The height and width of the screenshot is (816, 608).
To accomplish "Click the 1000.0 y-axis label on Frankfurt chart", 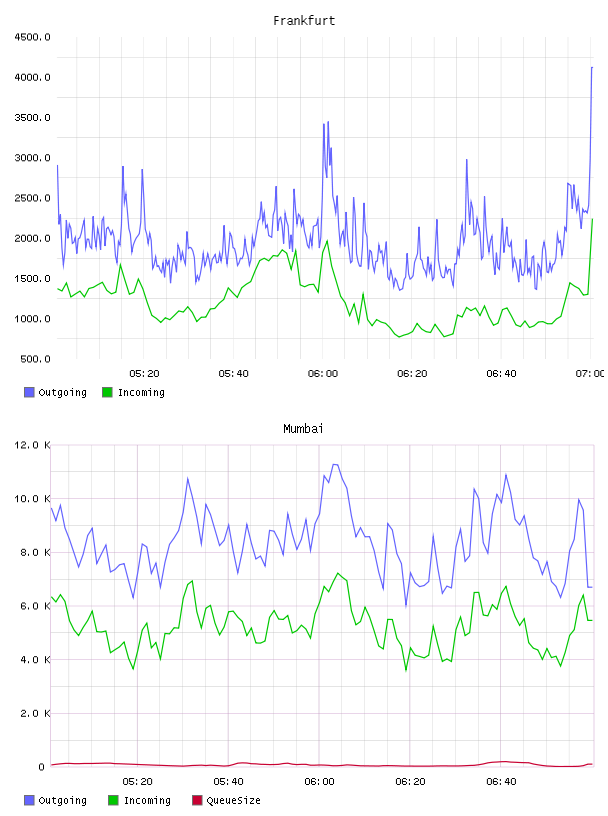I will [32, 319].
